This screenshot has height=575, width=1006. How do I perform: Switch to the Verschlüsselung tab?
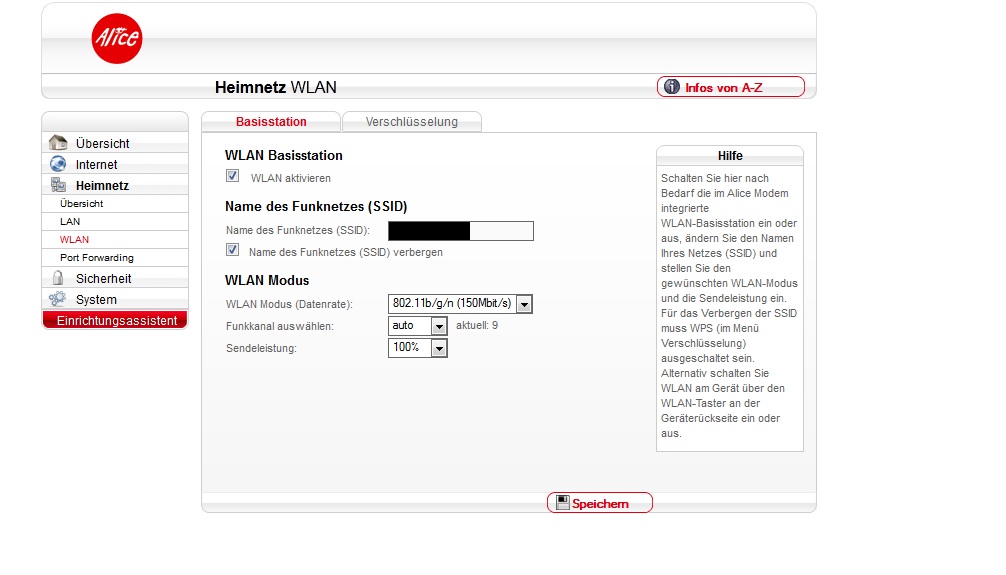click(411, 122)
